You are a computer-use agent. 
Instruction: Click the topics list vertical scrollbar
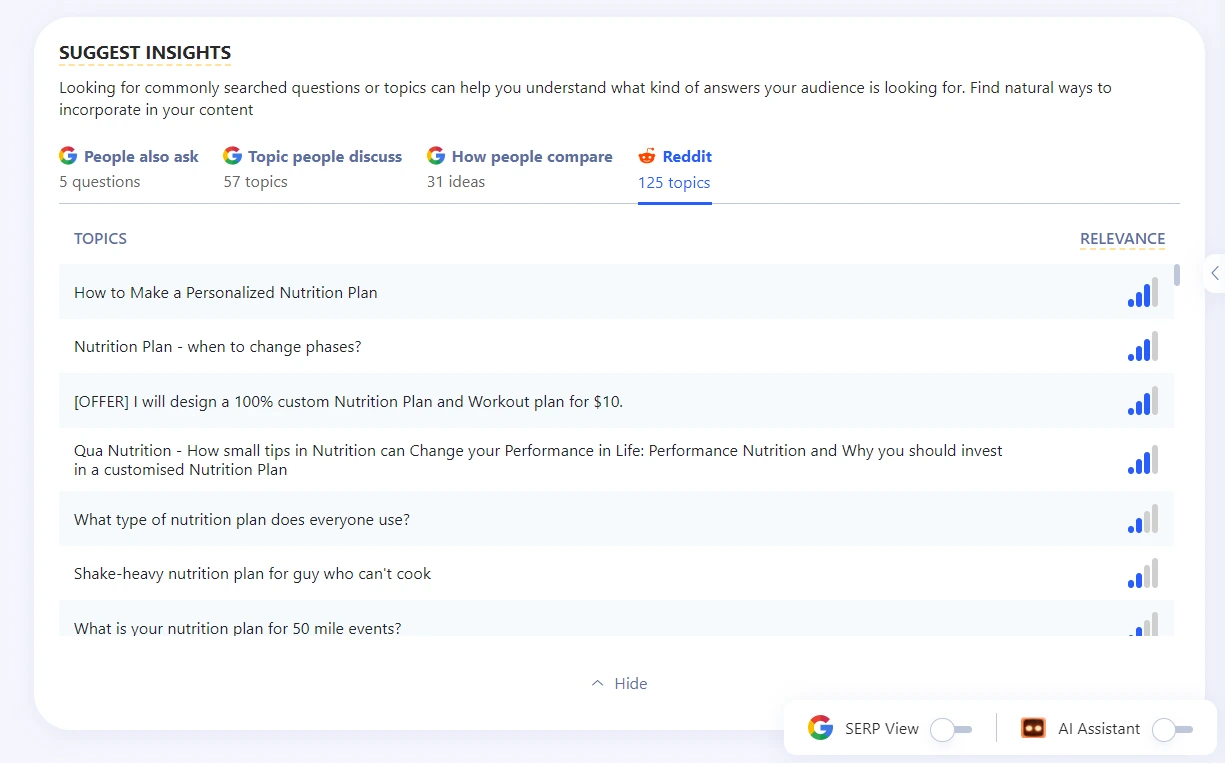(1177, 275)
